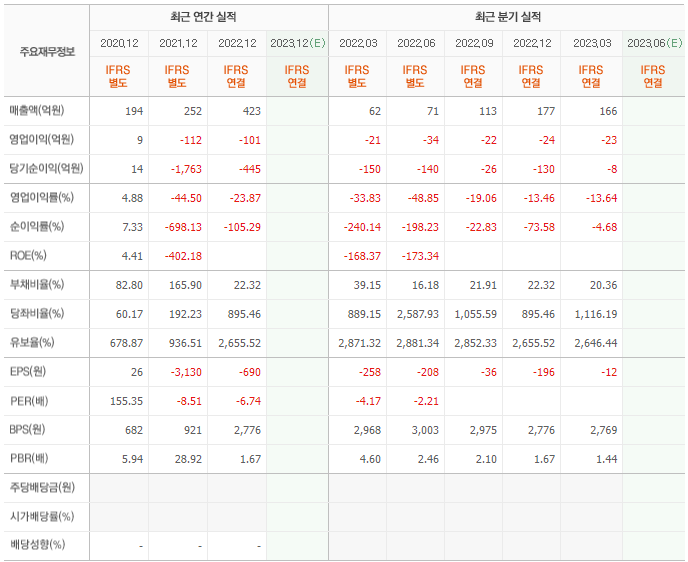Click the 당기순이익 value -8

(x=612, y=169)
